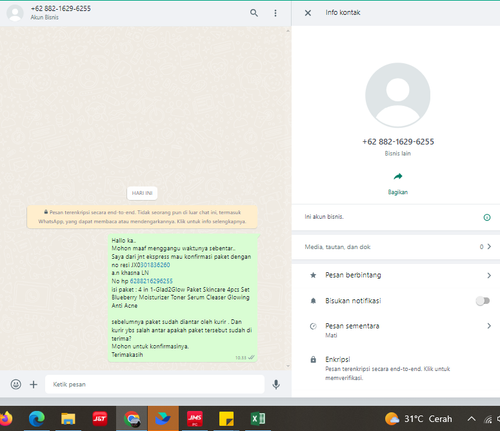Click the timer icon for Pesan sementara

[313, 326]
